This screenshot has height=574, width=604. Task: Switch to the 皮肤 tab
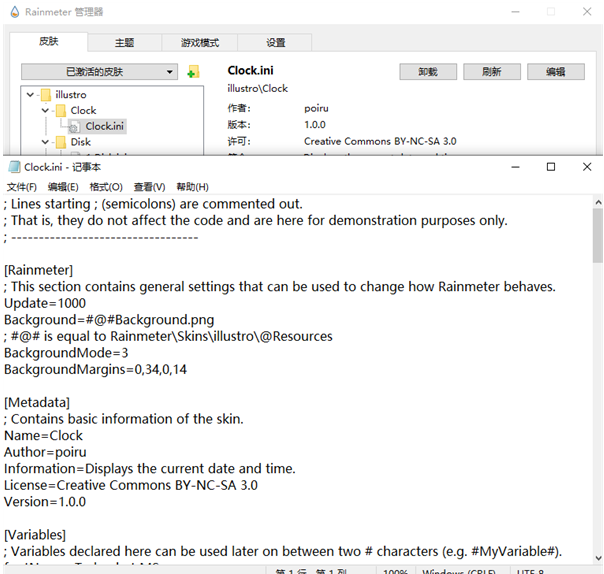[x=49, y=42]
